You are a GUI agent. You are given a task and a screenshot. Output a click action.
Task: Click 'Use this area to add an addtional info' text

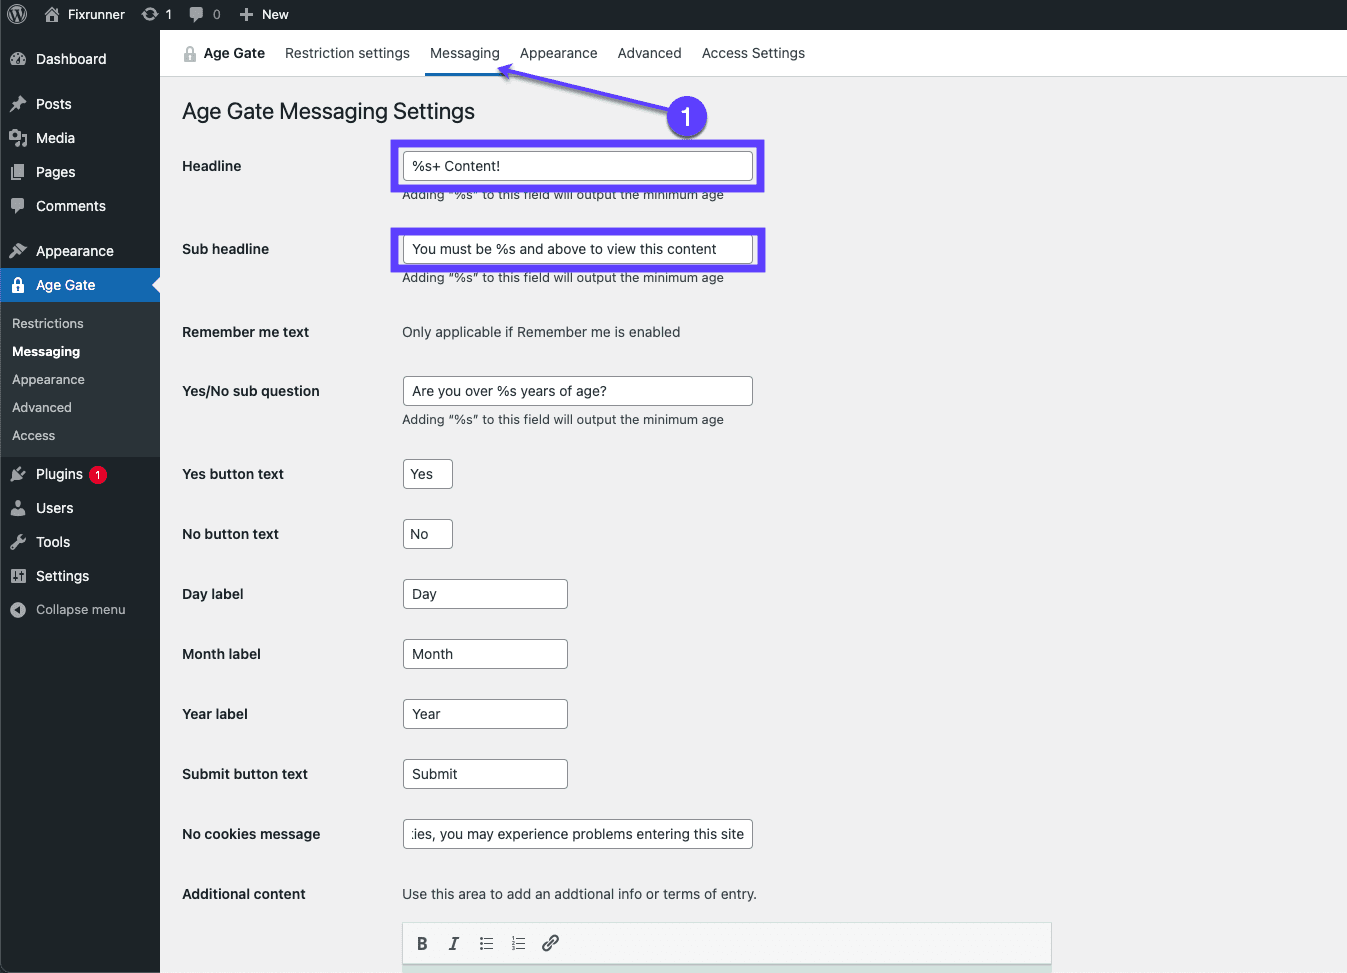(x=579, y=894)
